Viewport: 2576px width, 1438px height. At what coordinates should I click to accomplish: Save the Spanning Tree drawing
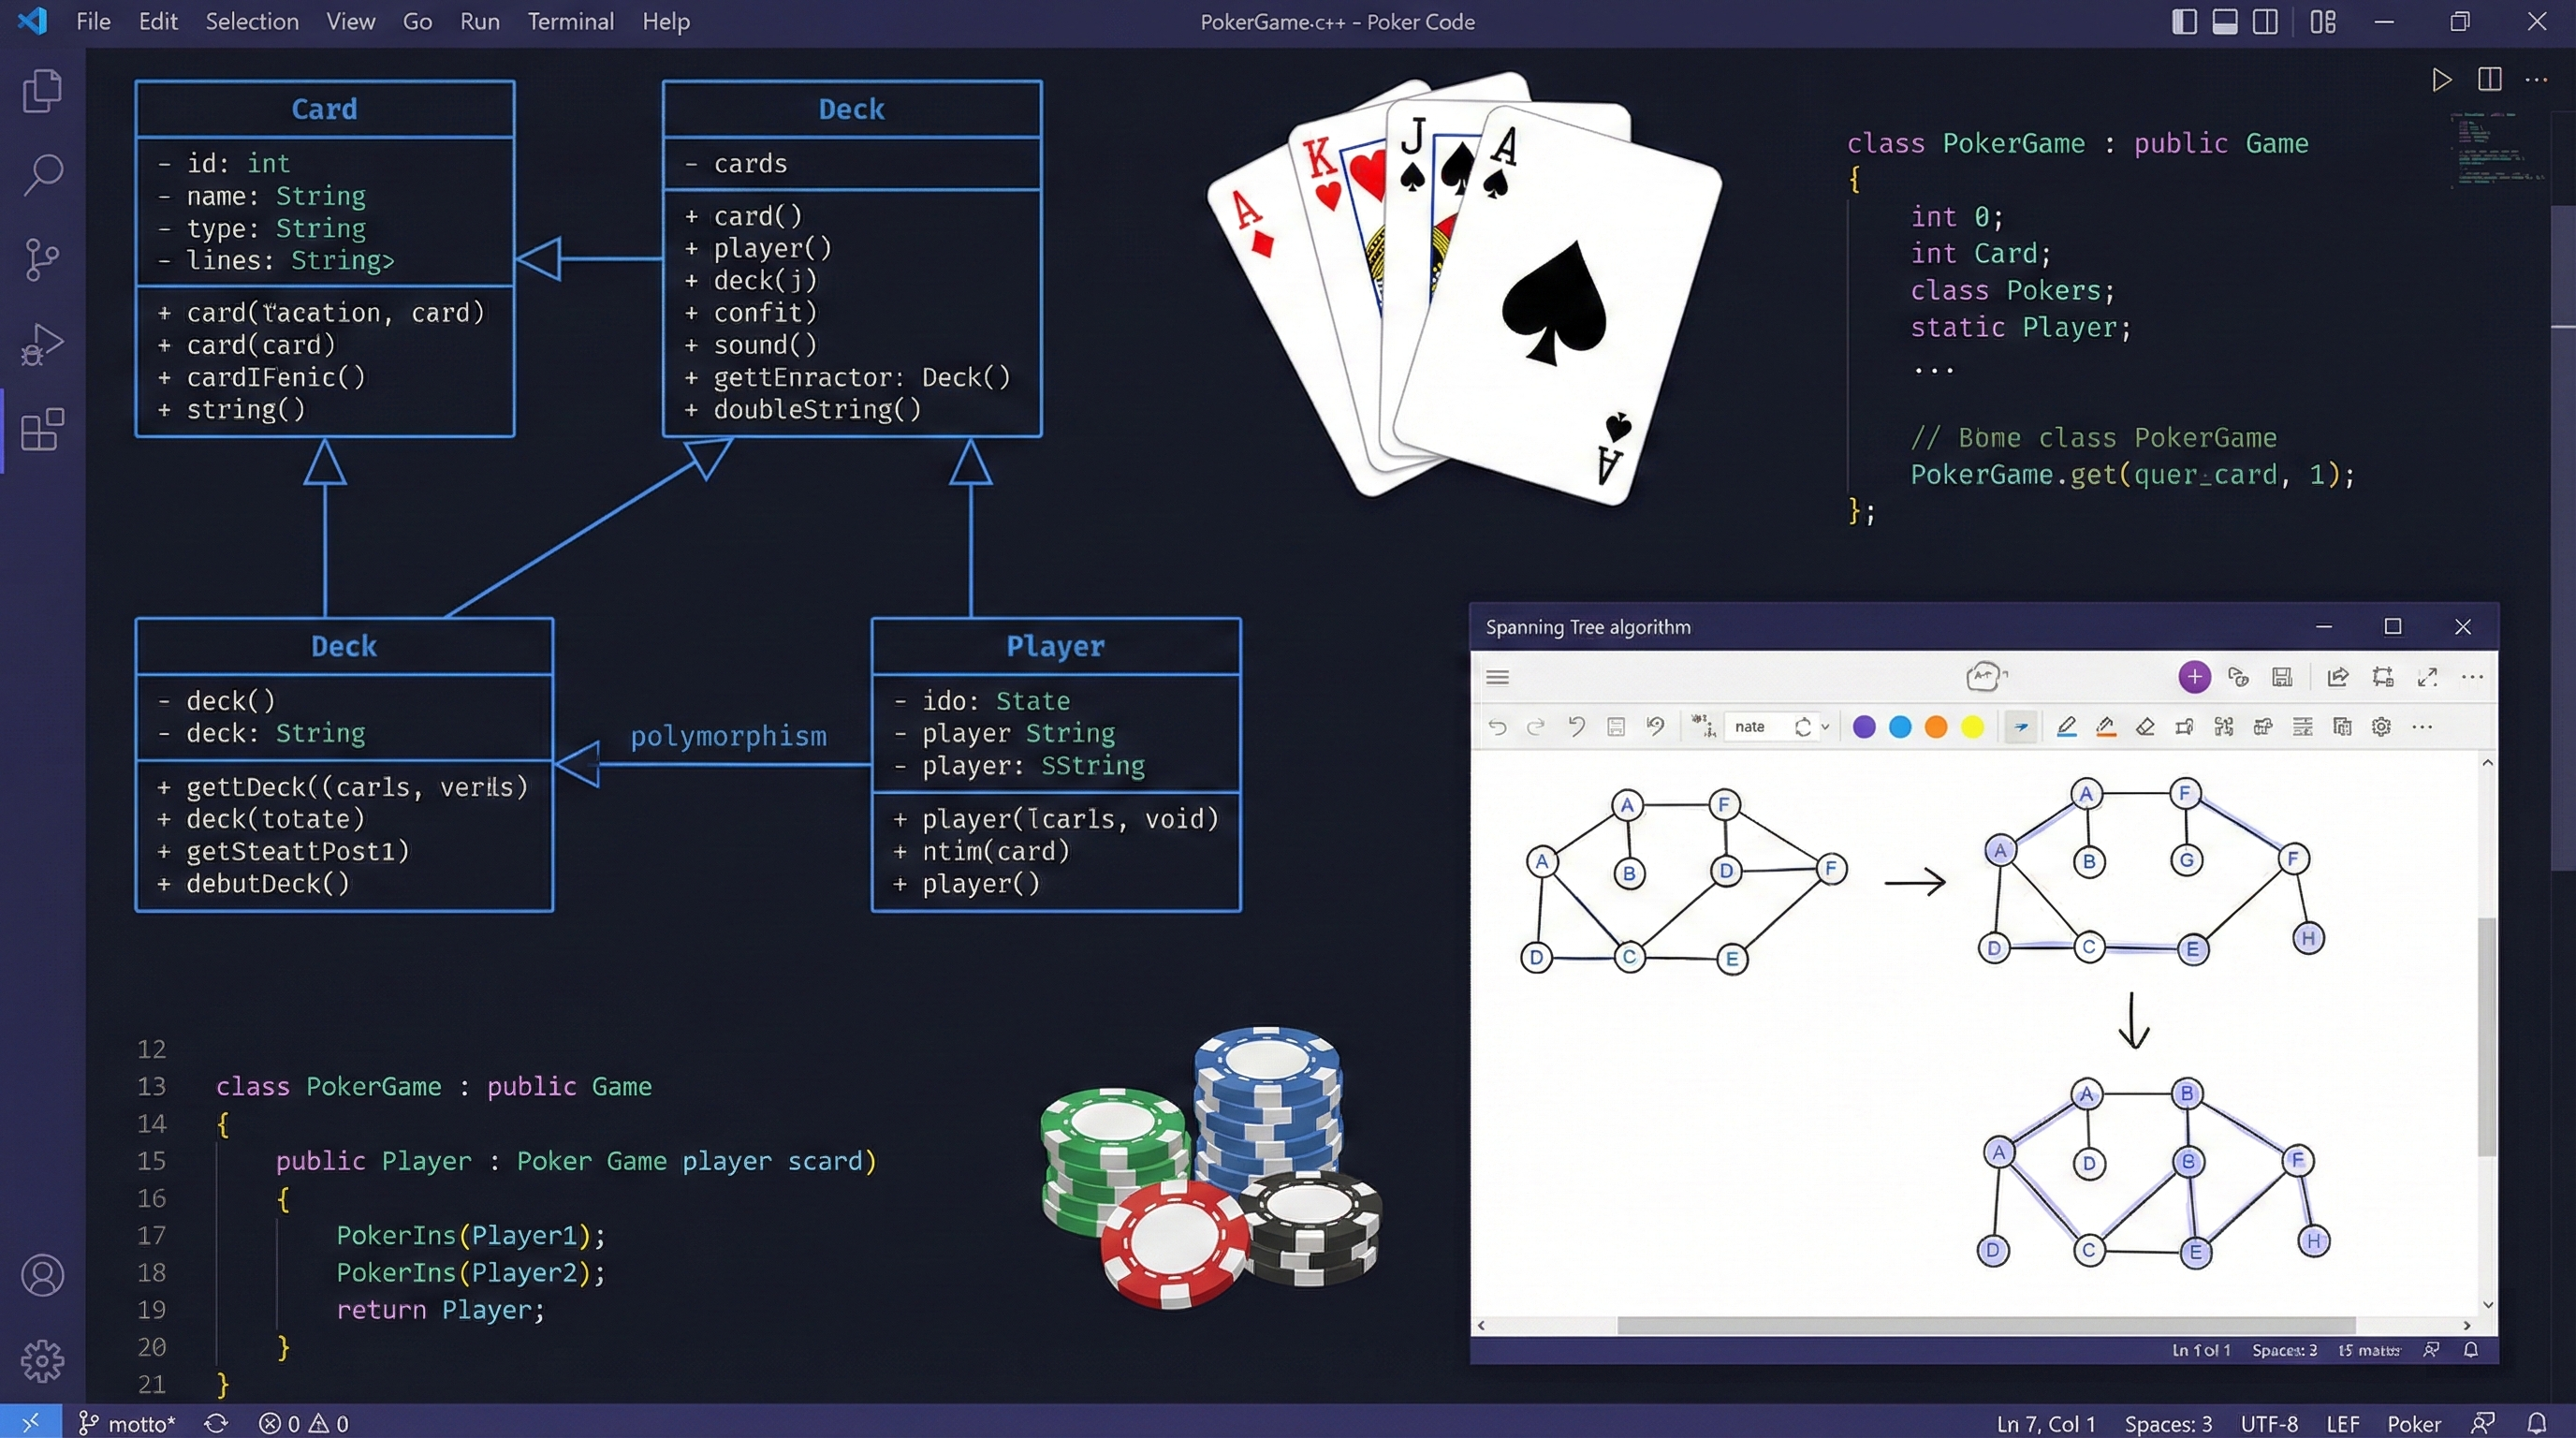(2282, 677)
